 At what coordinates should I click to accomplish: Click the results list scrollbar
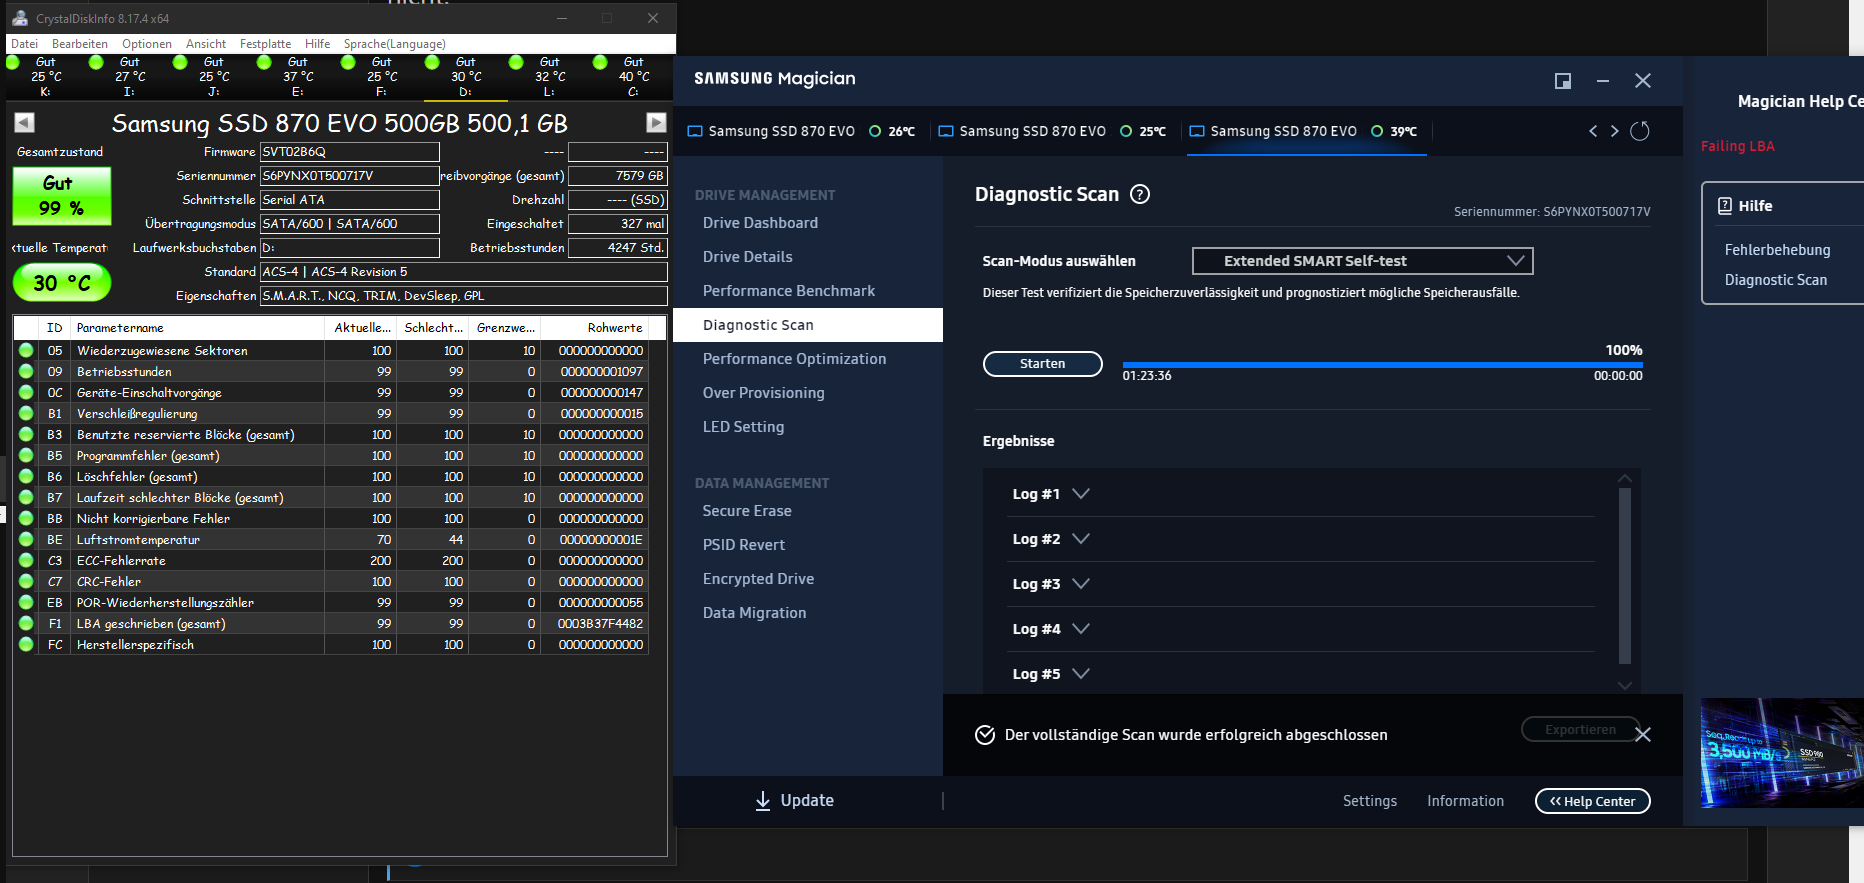pos(1625,576)
